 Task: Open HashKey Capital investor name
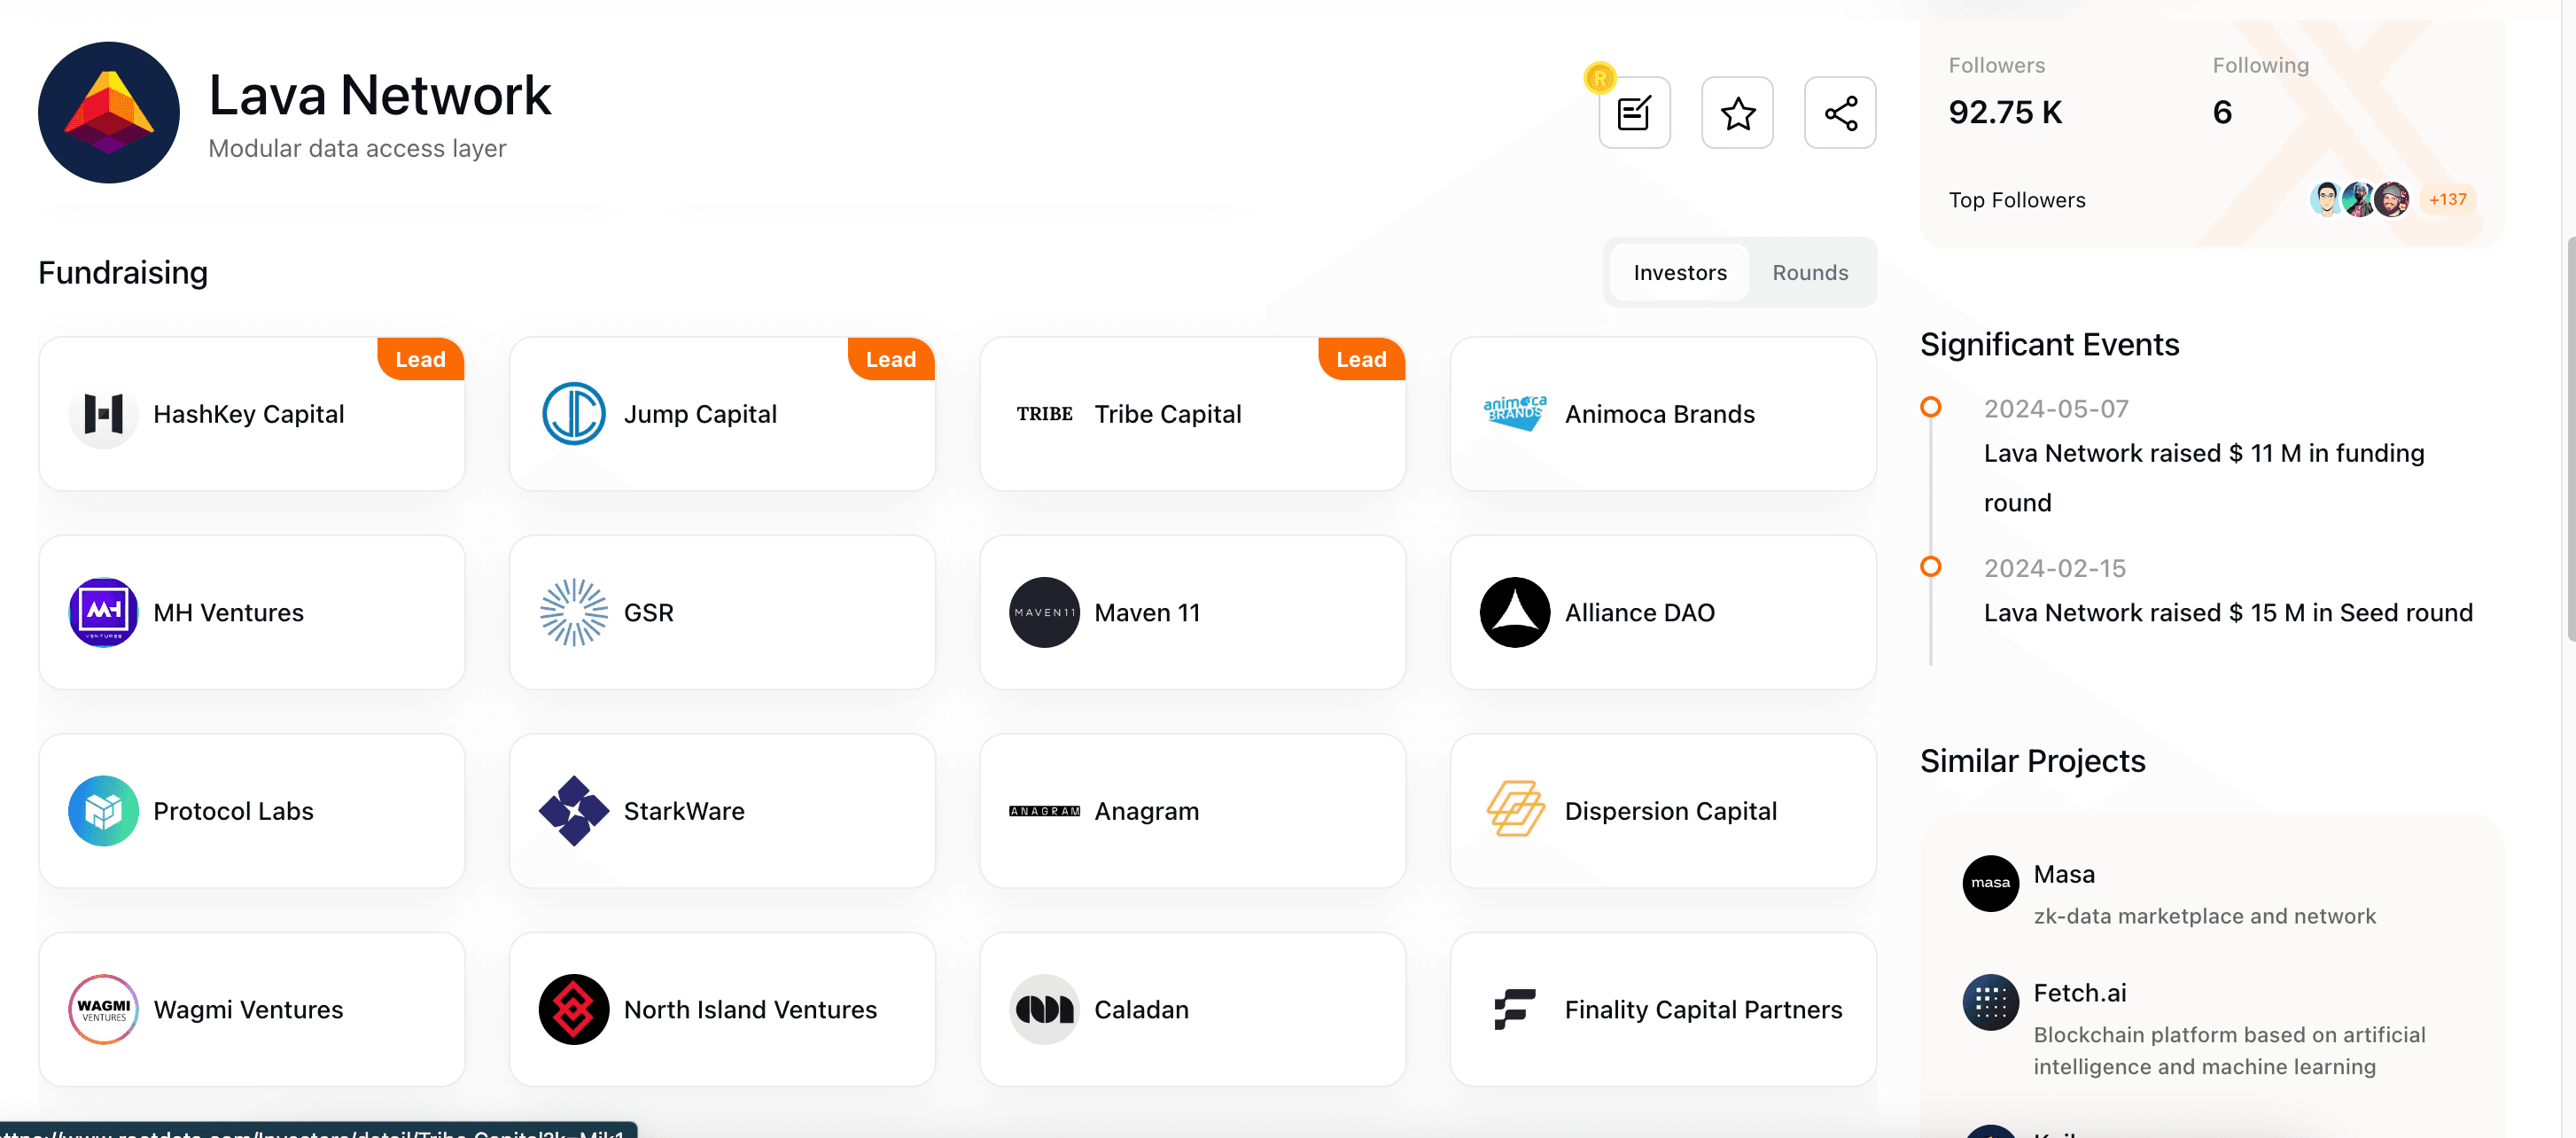coord(248,414)
